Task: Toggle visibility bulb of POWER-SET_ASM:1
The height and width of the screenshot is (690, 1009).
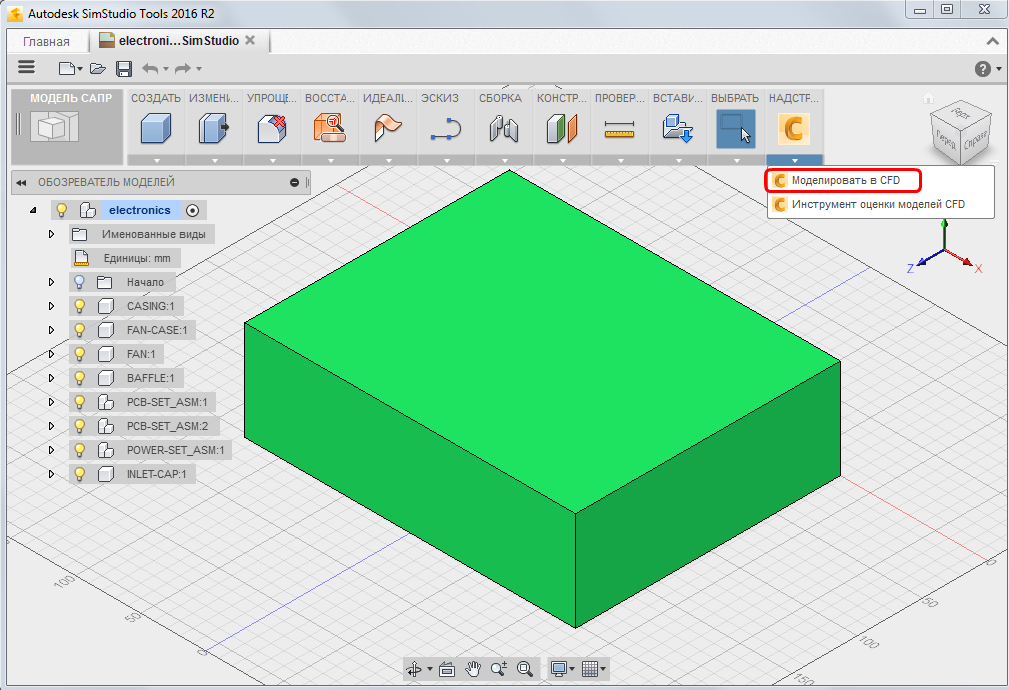Action: click(79, 450)
